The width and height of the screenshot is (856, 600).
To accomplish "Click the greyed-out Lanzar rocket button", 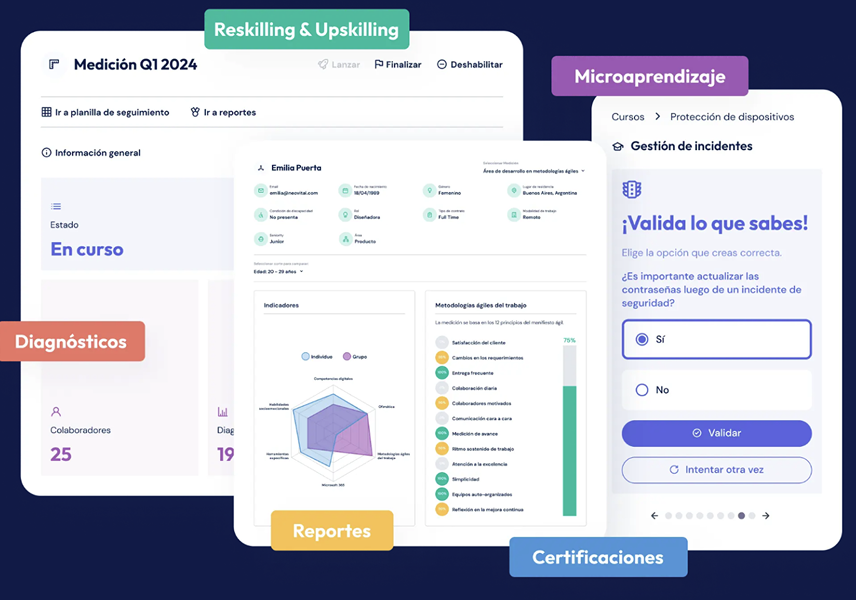I will coord(339,64).
